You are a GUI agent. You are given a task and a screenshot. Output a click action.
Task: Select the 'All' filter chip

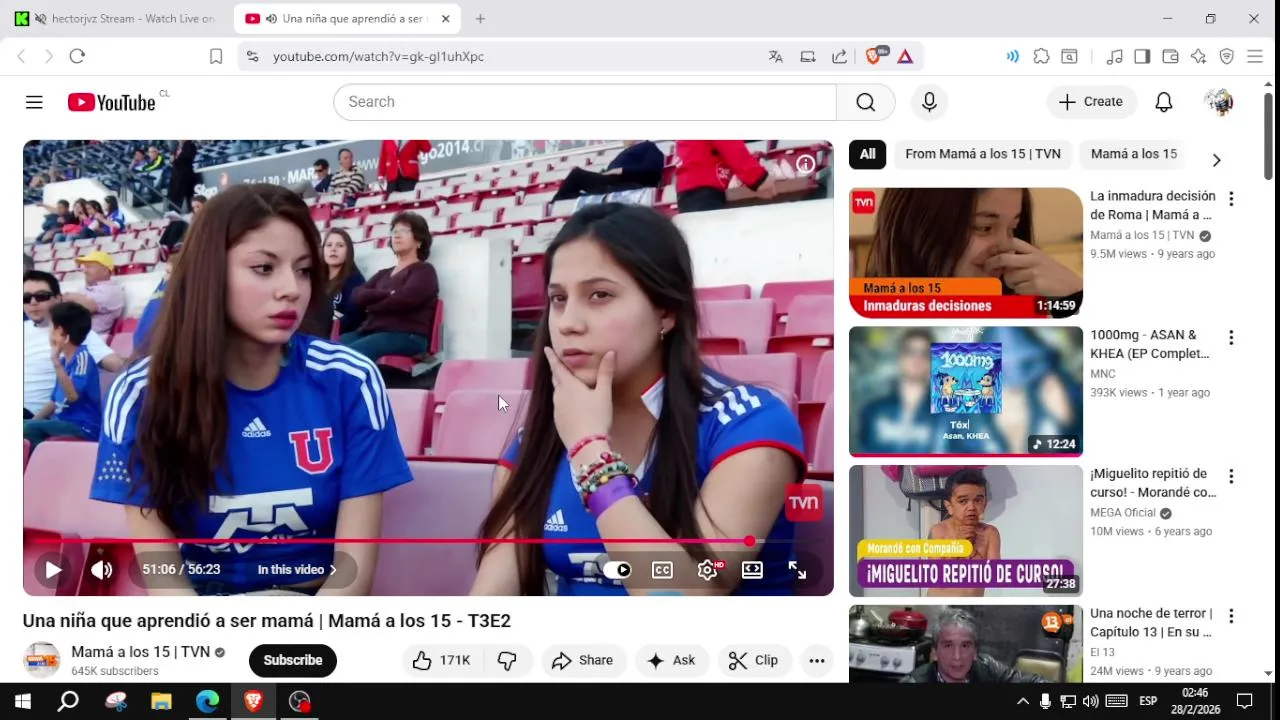click(867, 154)
